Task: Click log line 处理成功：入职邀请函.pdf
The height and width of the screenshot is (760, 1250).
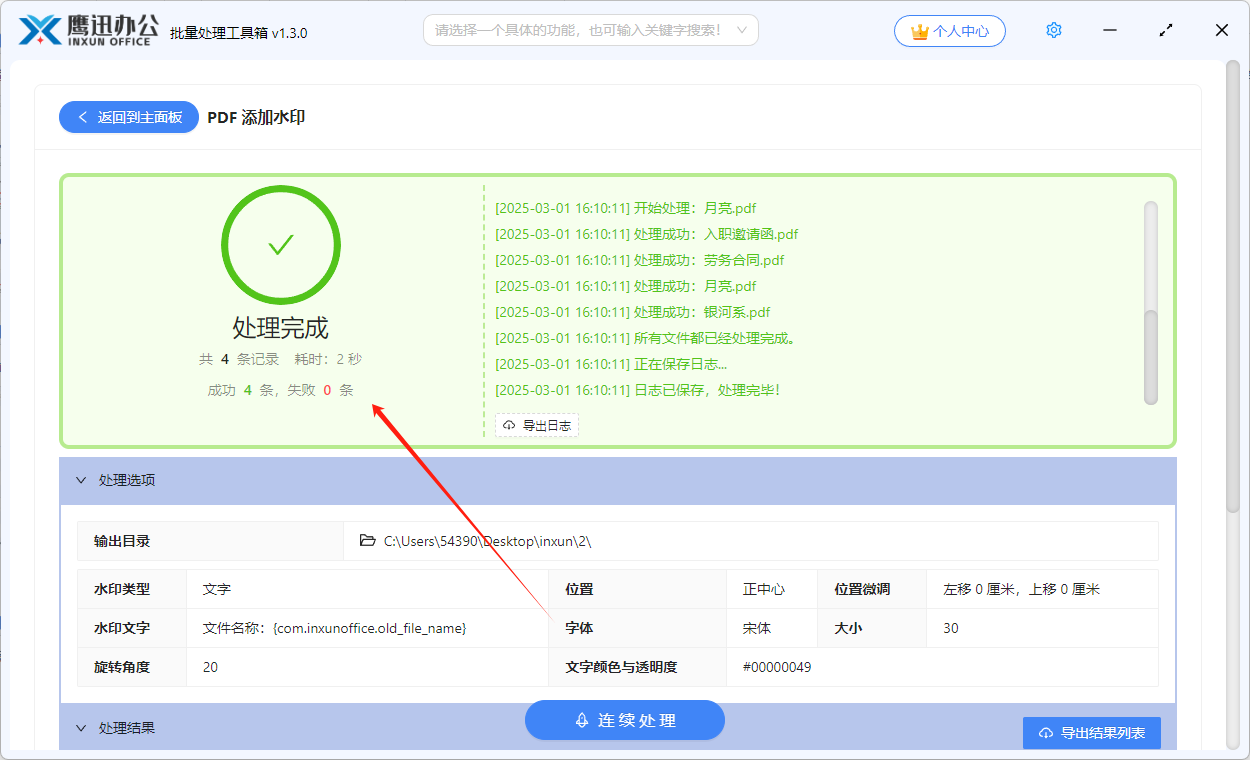Action: pos(647,234)
